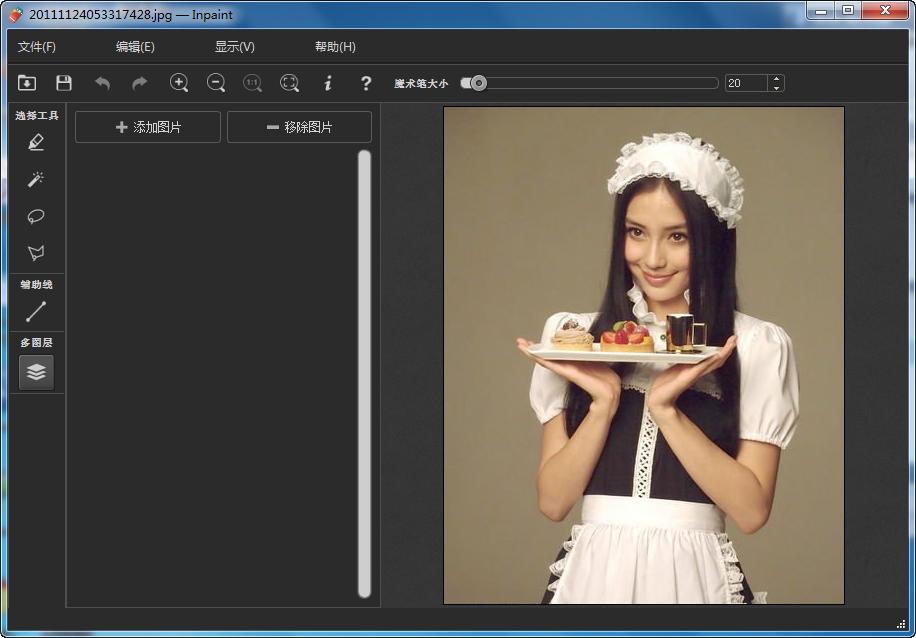
Task: Select the magic wand tool
Action: 35,179
